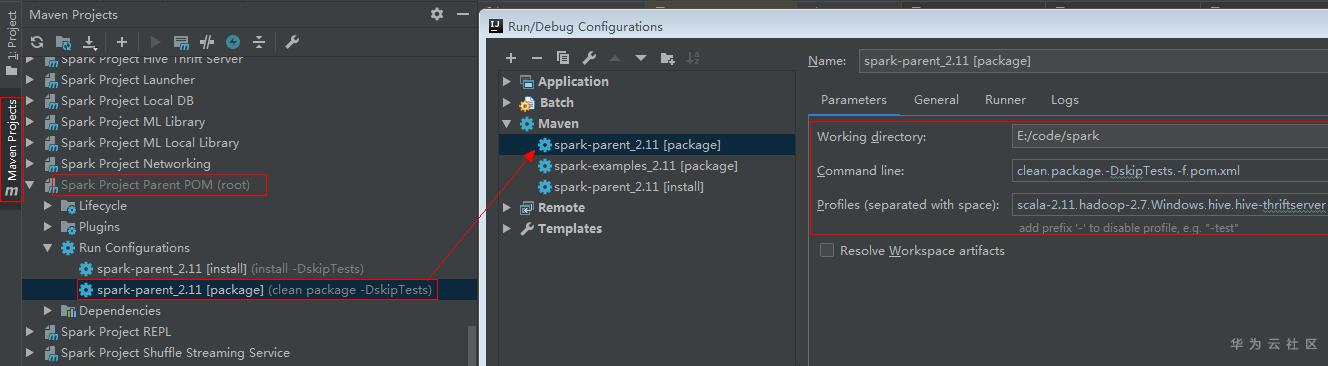Expand Batch configurations group
This screenshot has width=1328, height=366.
tap(508, 103)
